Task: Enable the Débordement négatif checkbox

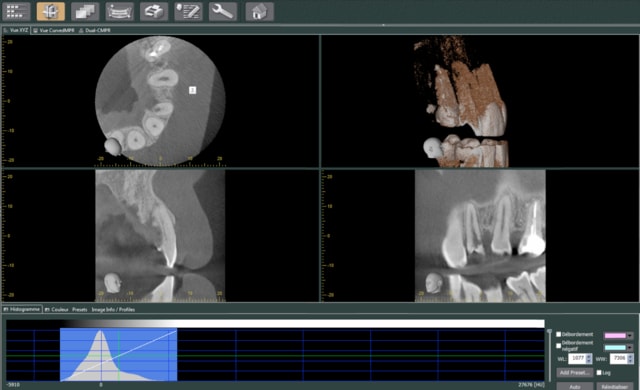Action: click(x=559, y=346)
